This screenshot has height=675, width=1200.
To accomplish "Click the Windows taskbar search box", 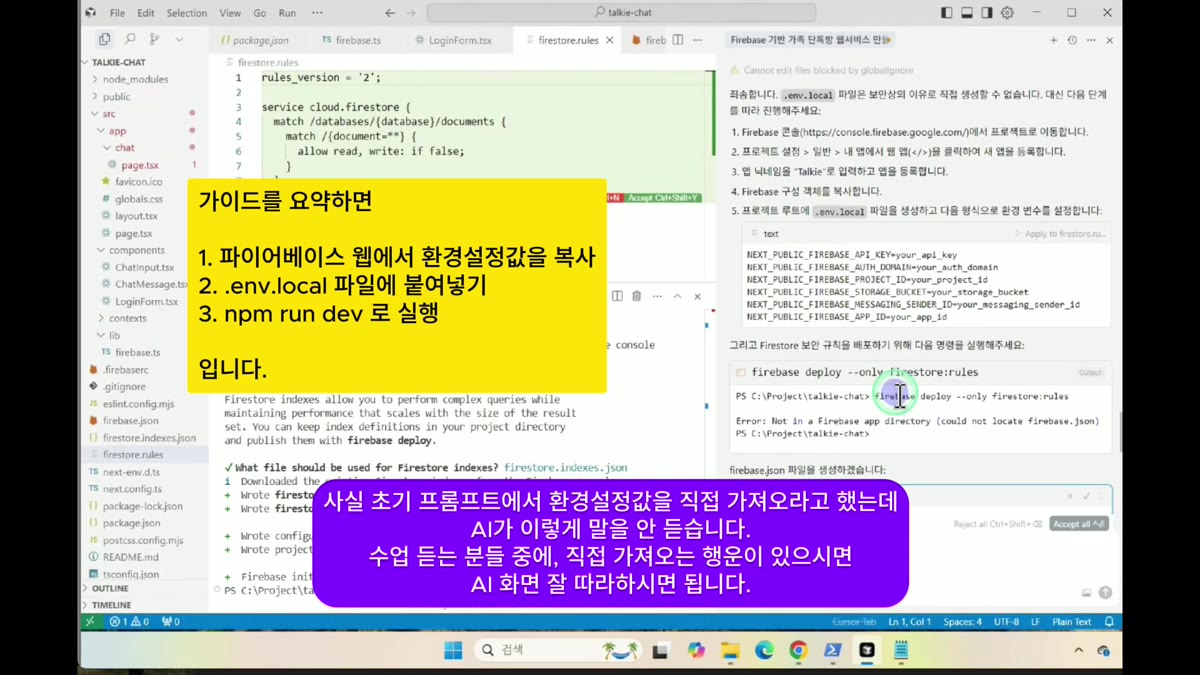I will tap(557, 651).
